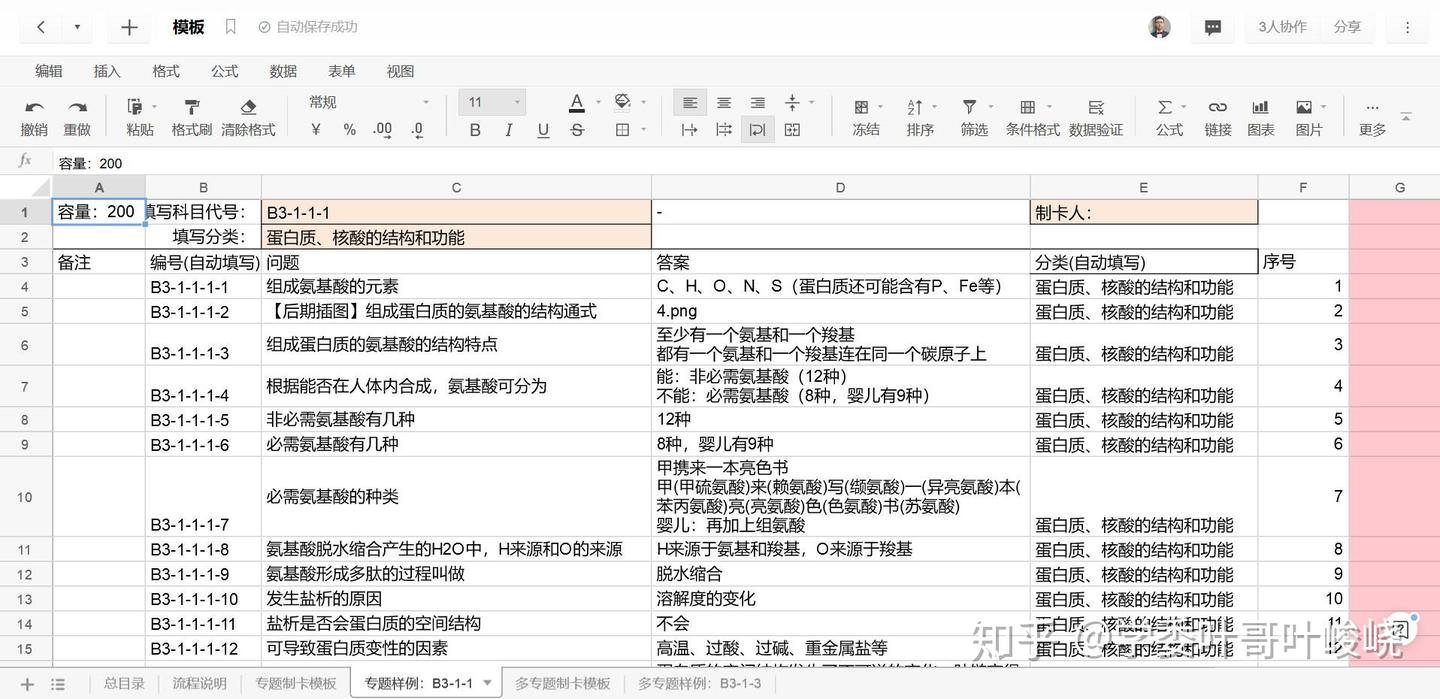Center-align cell text horizontally

tap(724, 103)
